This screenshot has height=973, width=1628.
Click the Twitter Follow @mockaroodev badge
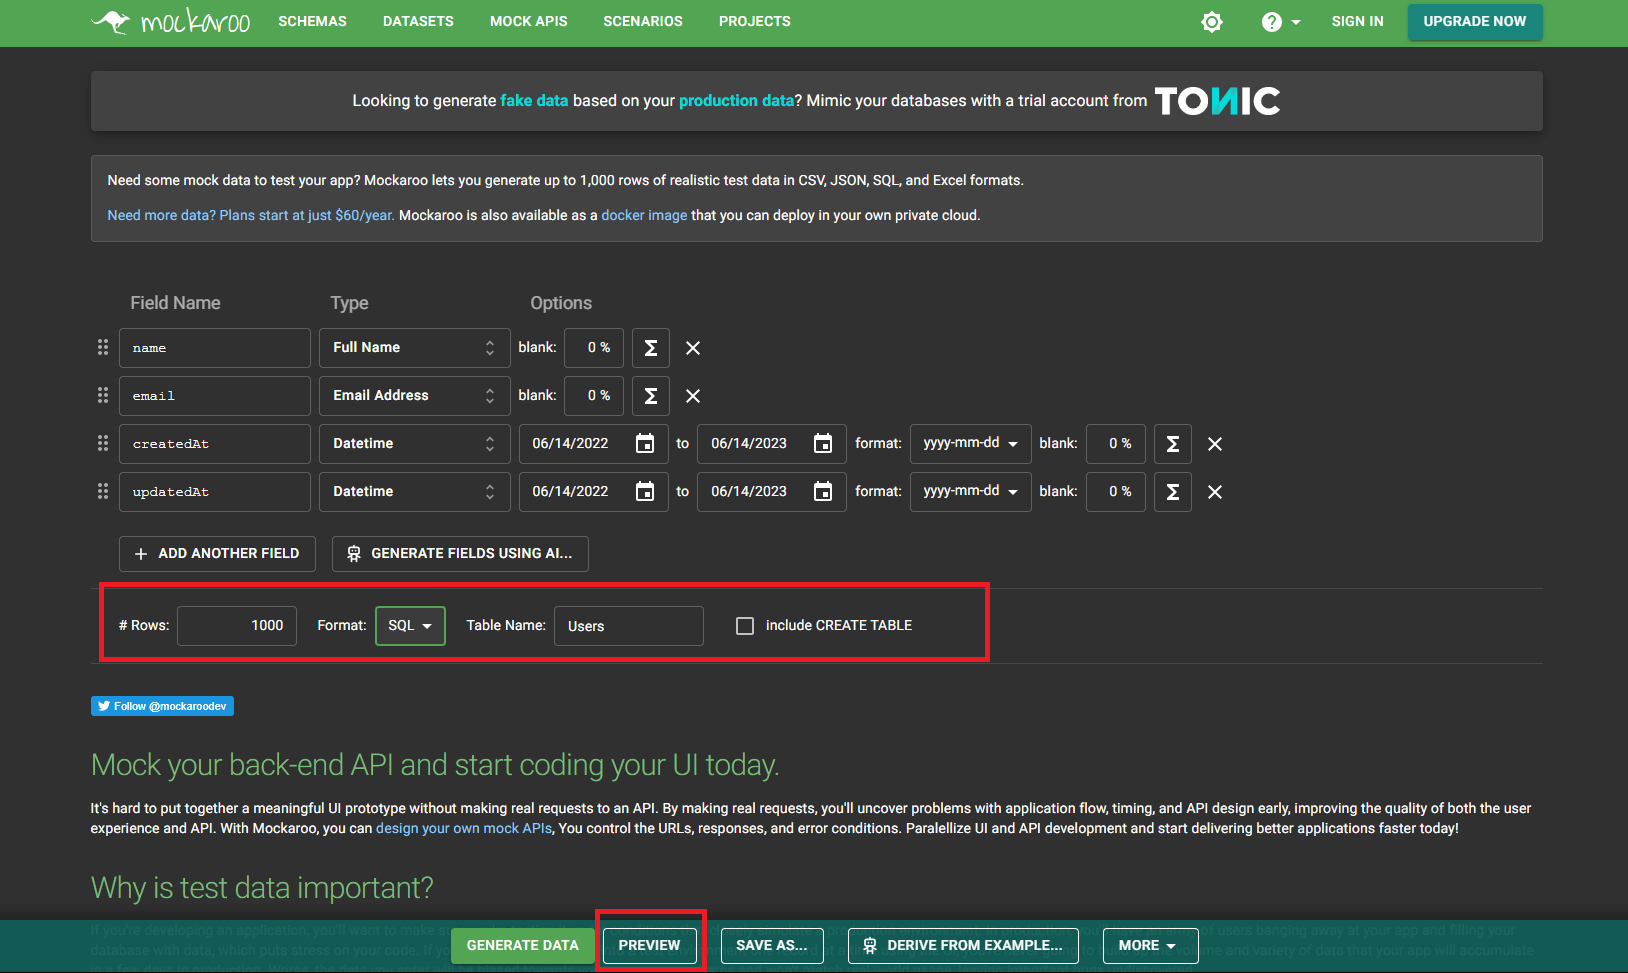click(x=162, y=706)
